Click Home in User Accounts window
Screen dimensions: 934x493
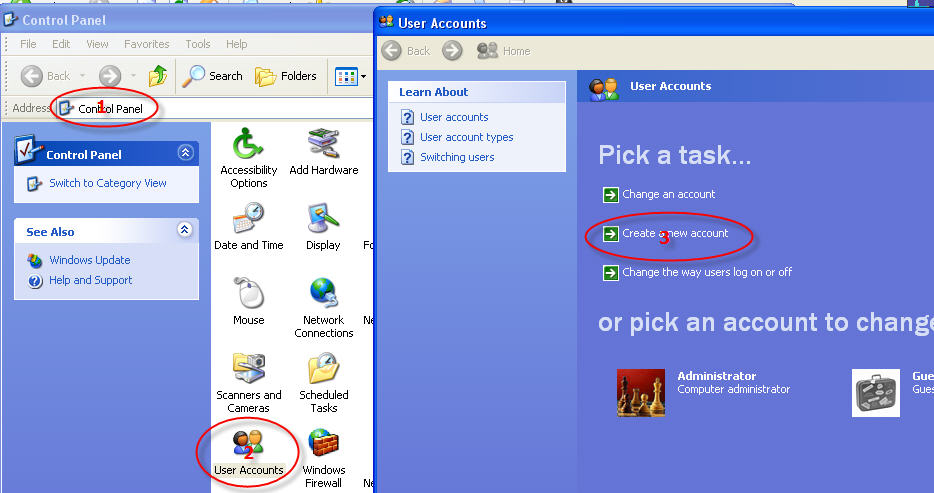click(x=503, y=51)
